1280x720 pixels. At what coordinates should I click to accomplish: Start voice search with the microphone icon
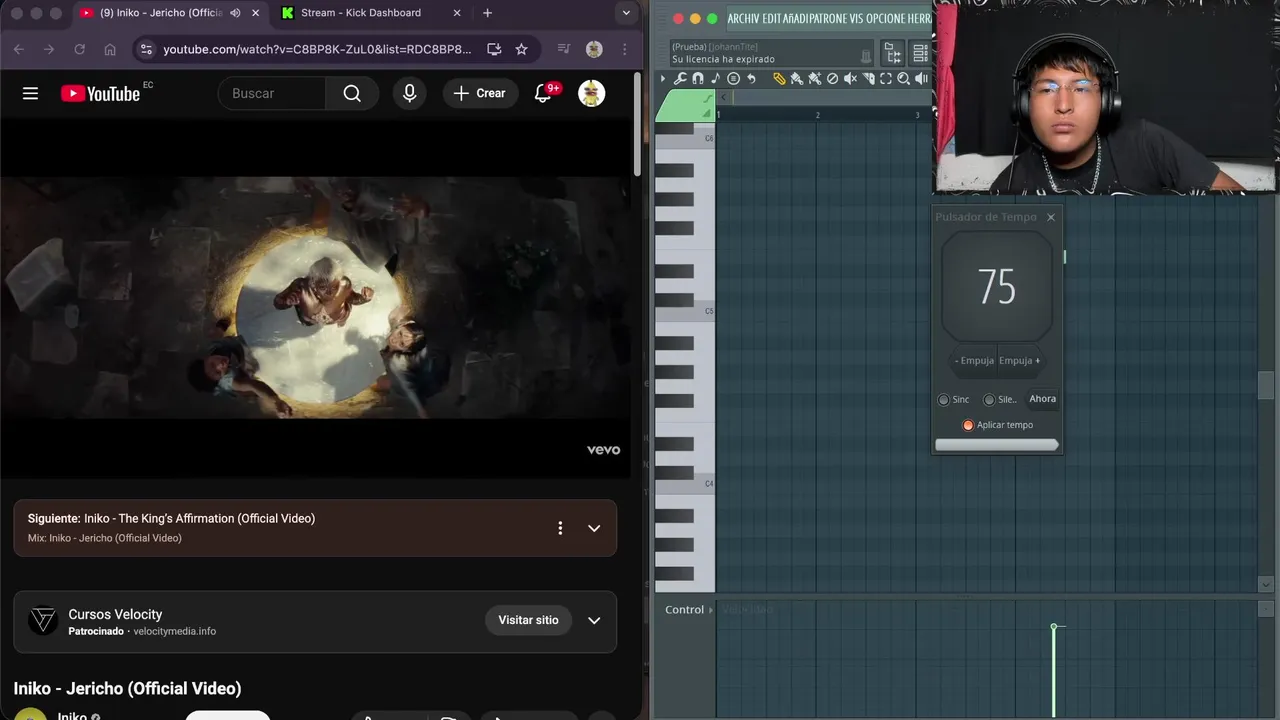409,93
